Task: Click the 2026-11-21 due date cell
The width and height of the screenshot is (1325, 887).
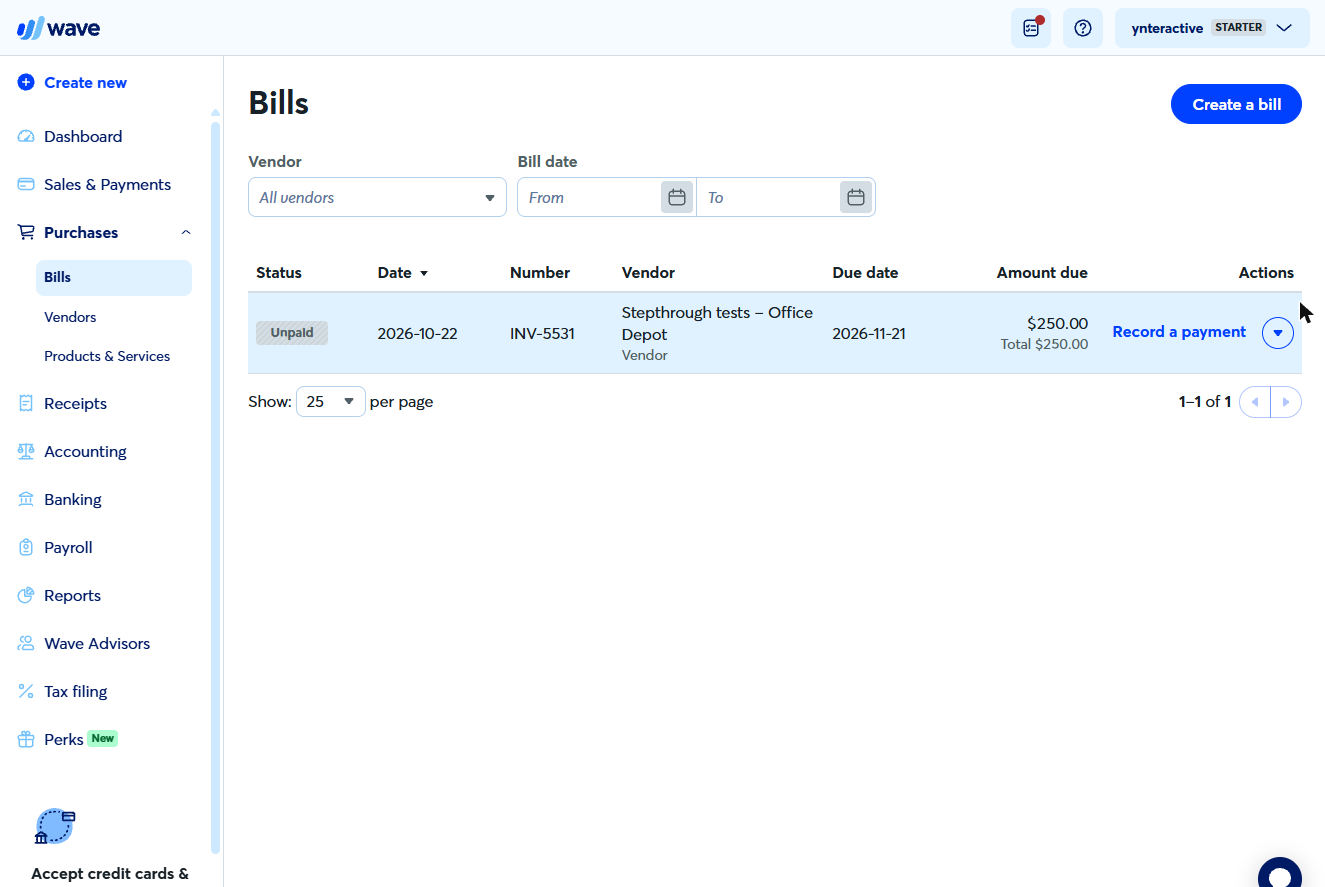Action: [869, 334]
